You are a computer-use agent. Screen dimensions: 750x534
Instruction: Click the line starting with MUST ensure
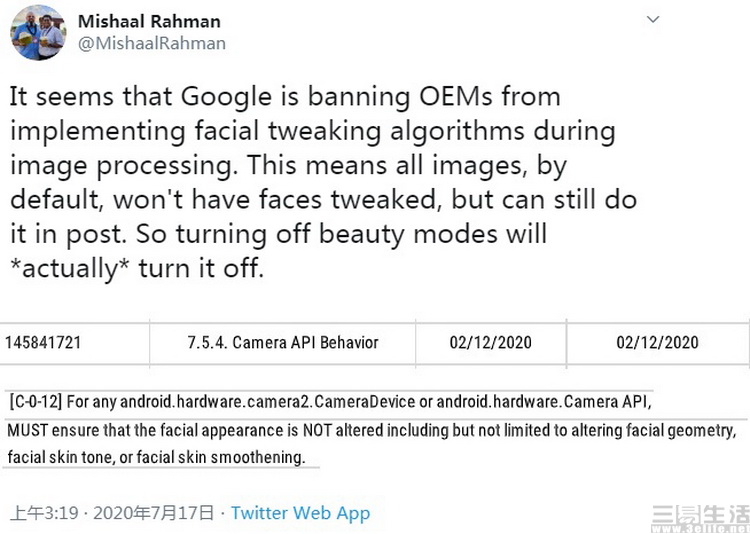point(370,430)
